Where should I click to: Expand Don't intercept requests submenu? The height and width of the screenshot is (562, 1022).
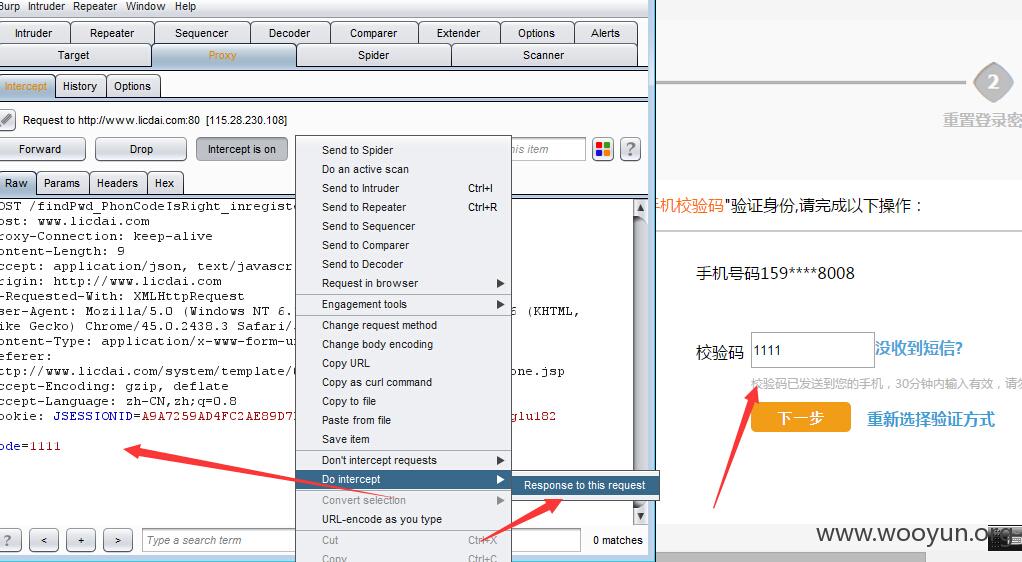[x=403, y=460]
